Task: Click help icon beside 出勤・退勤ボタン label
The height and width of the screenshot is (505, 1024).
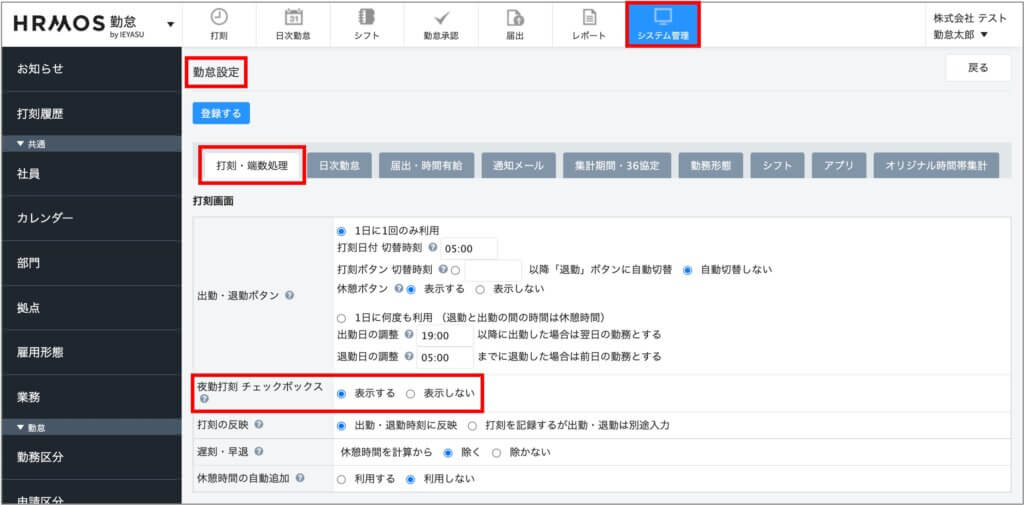Action: [x=289, y=296]
